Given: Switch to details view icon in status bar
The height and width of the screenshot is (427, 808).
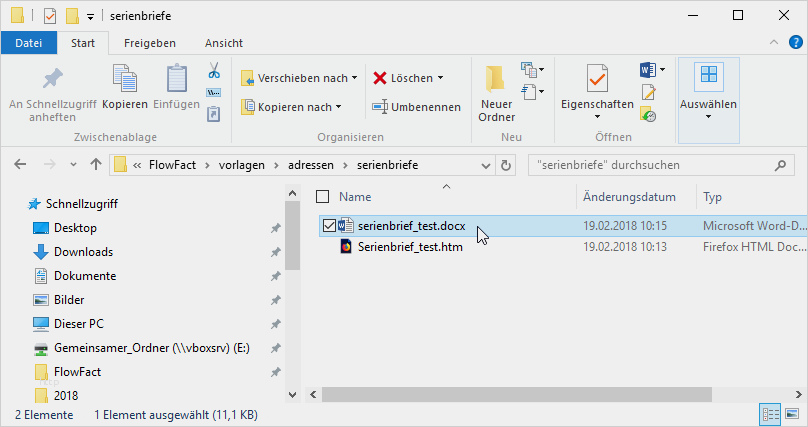Looking at the screenshot, I should 771,414.
